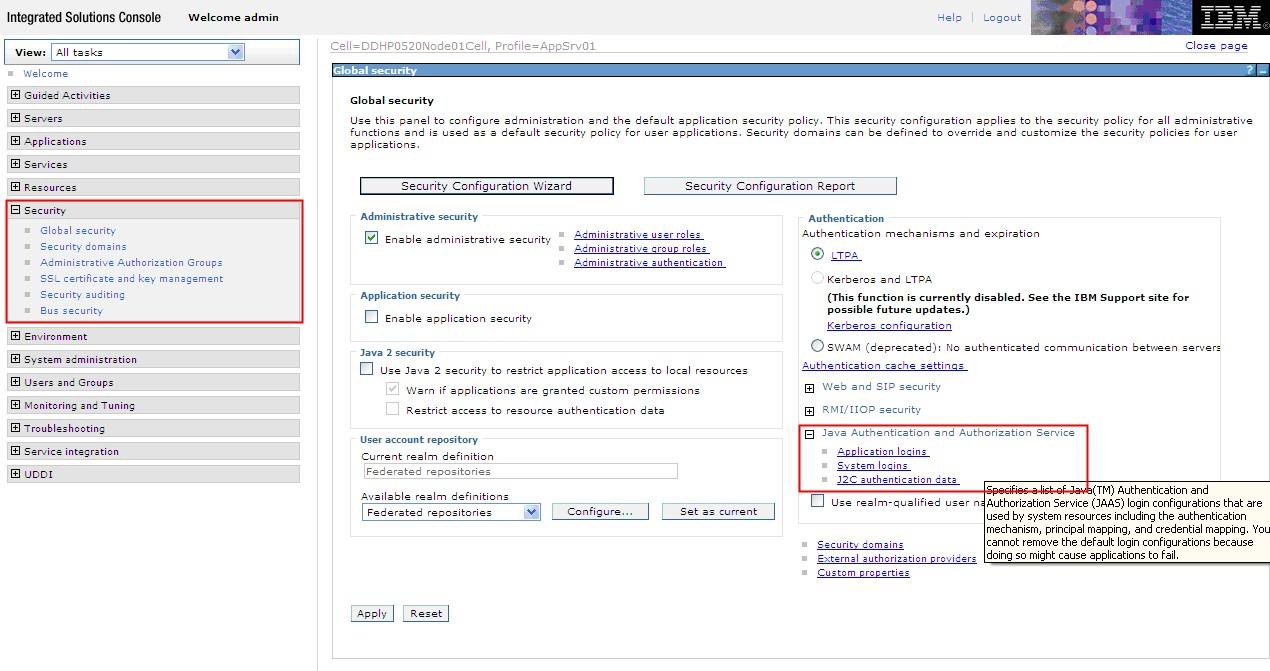Open System logins link

873,465
